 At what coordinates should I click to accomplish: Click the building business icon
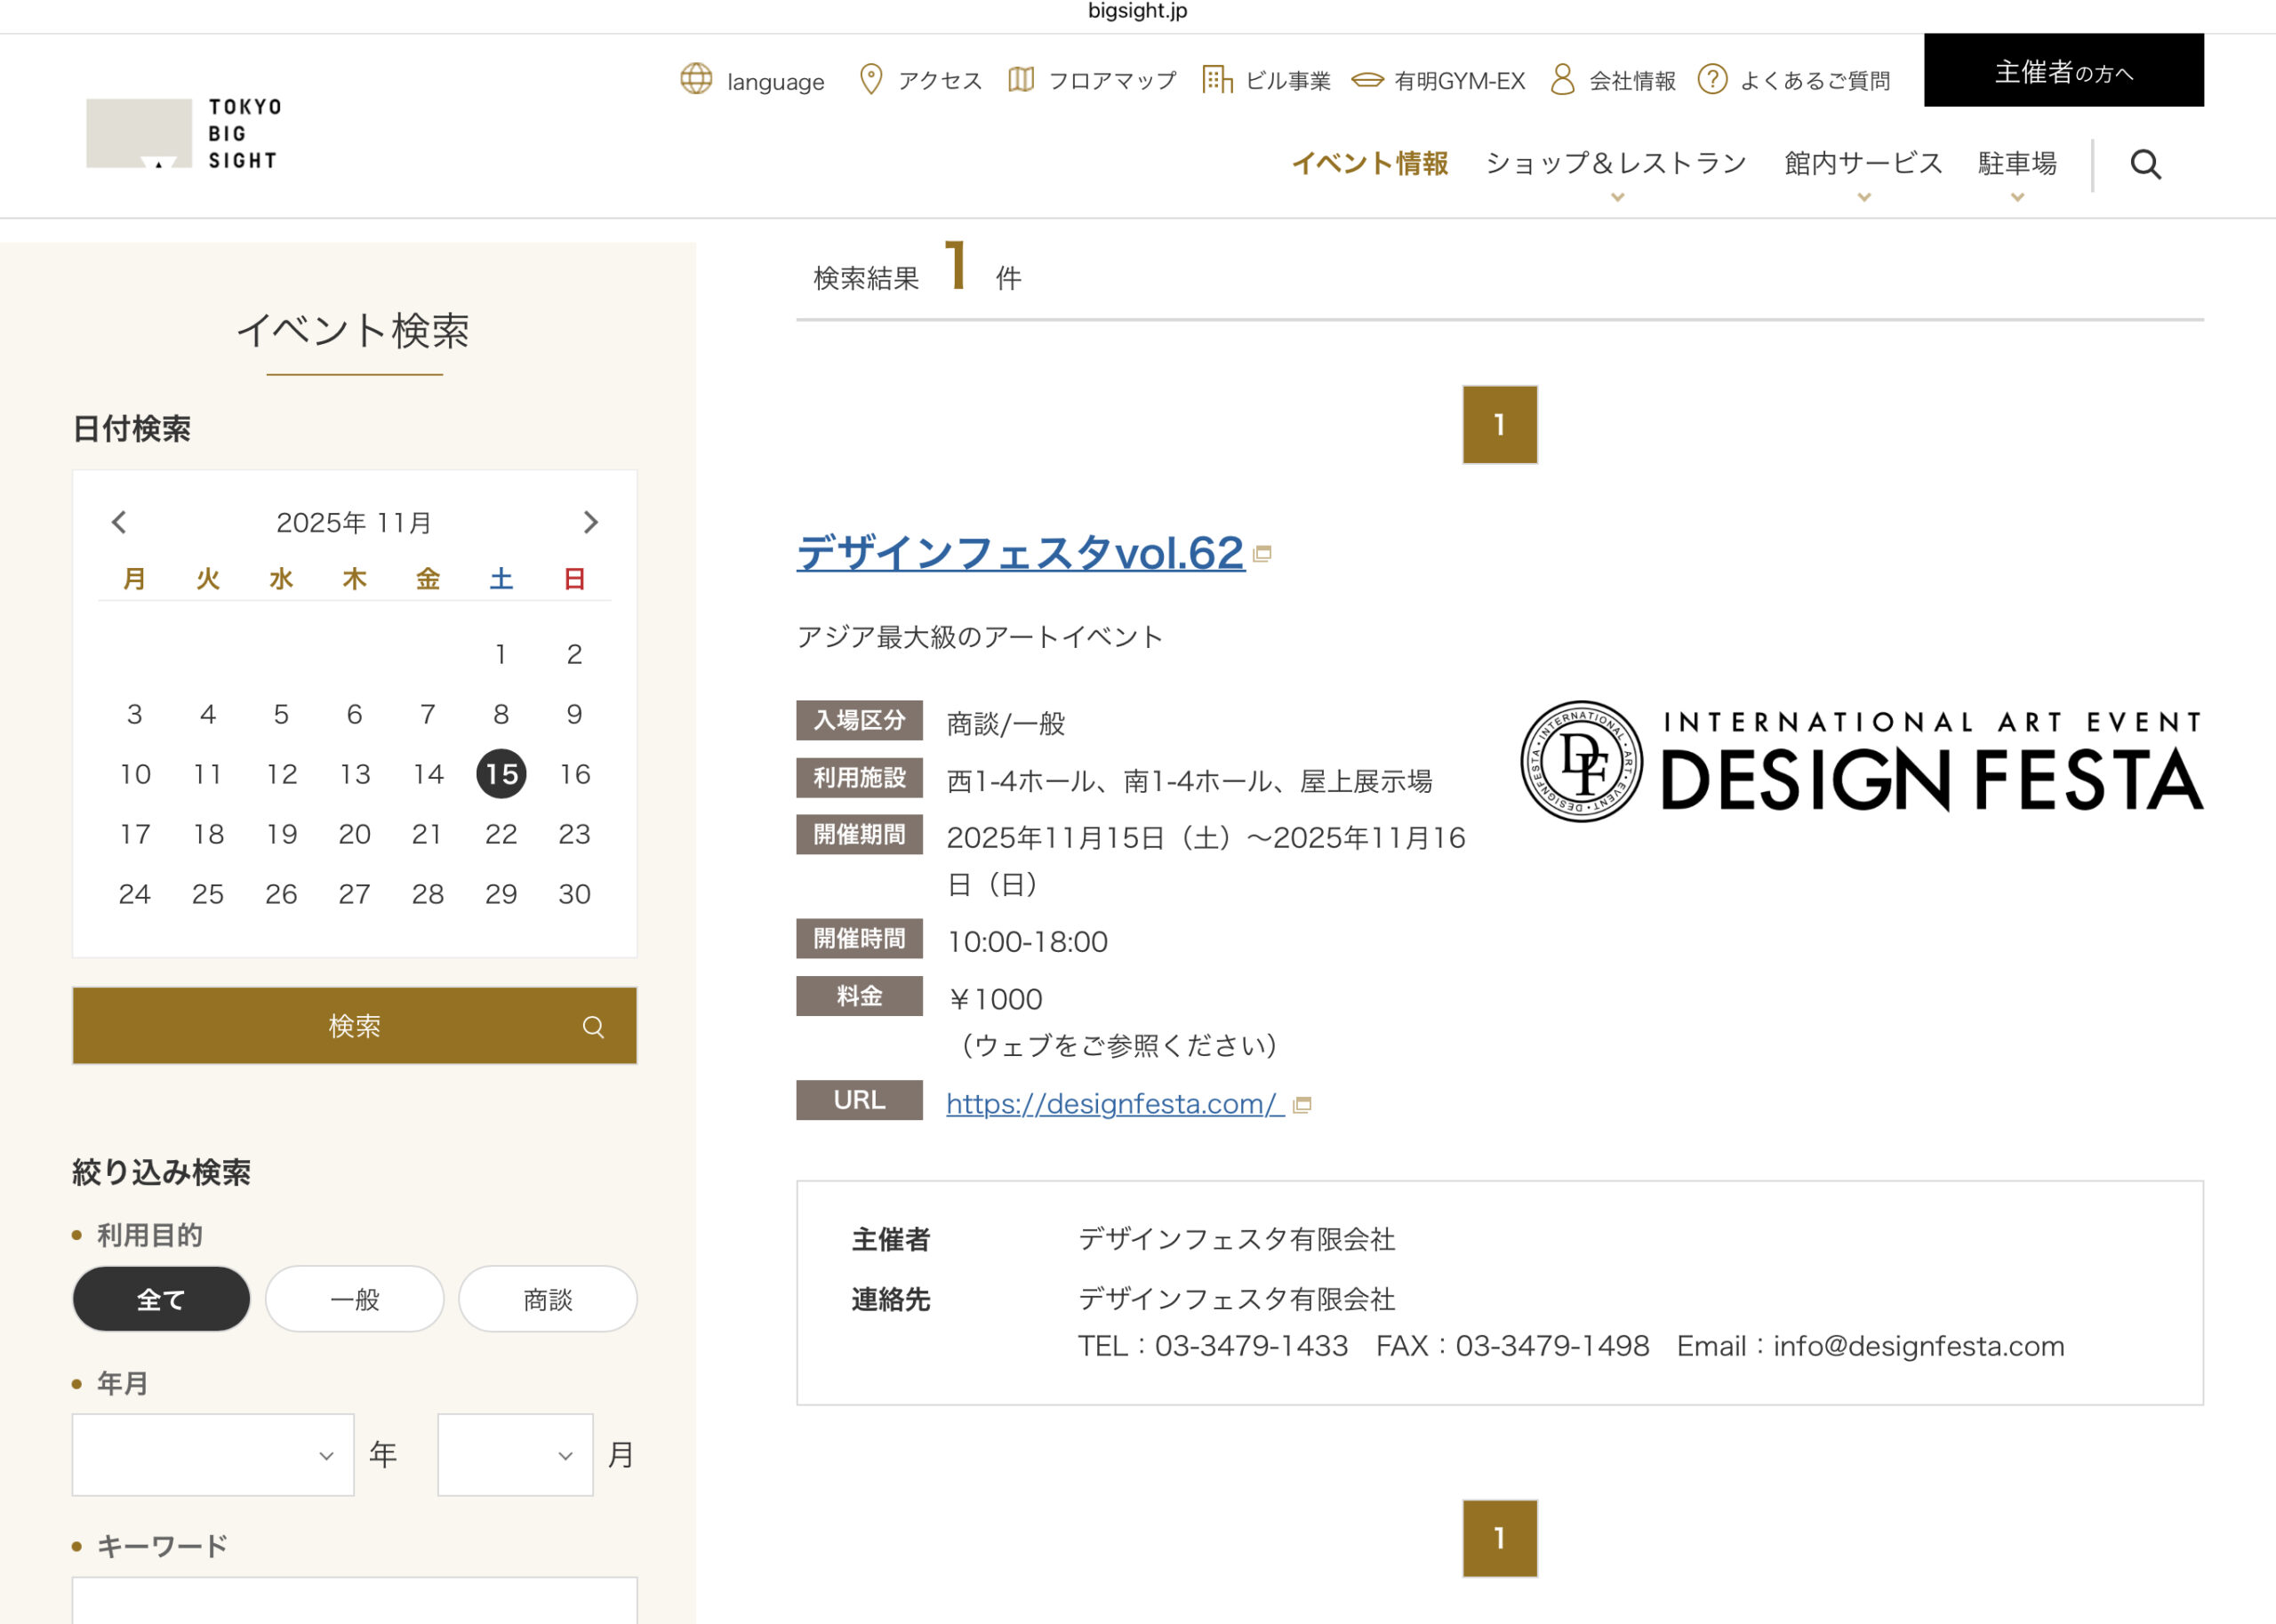1217,79
